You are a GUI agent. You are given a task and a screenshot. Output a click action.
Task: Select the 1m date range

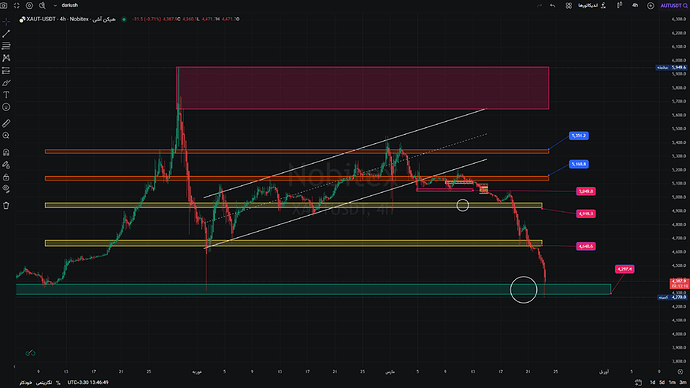click(x=672, y=382)
